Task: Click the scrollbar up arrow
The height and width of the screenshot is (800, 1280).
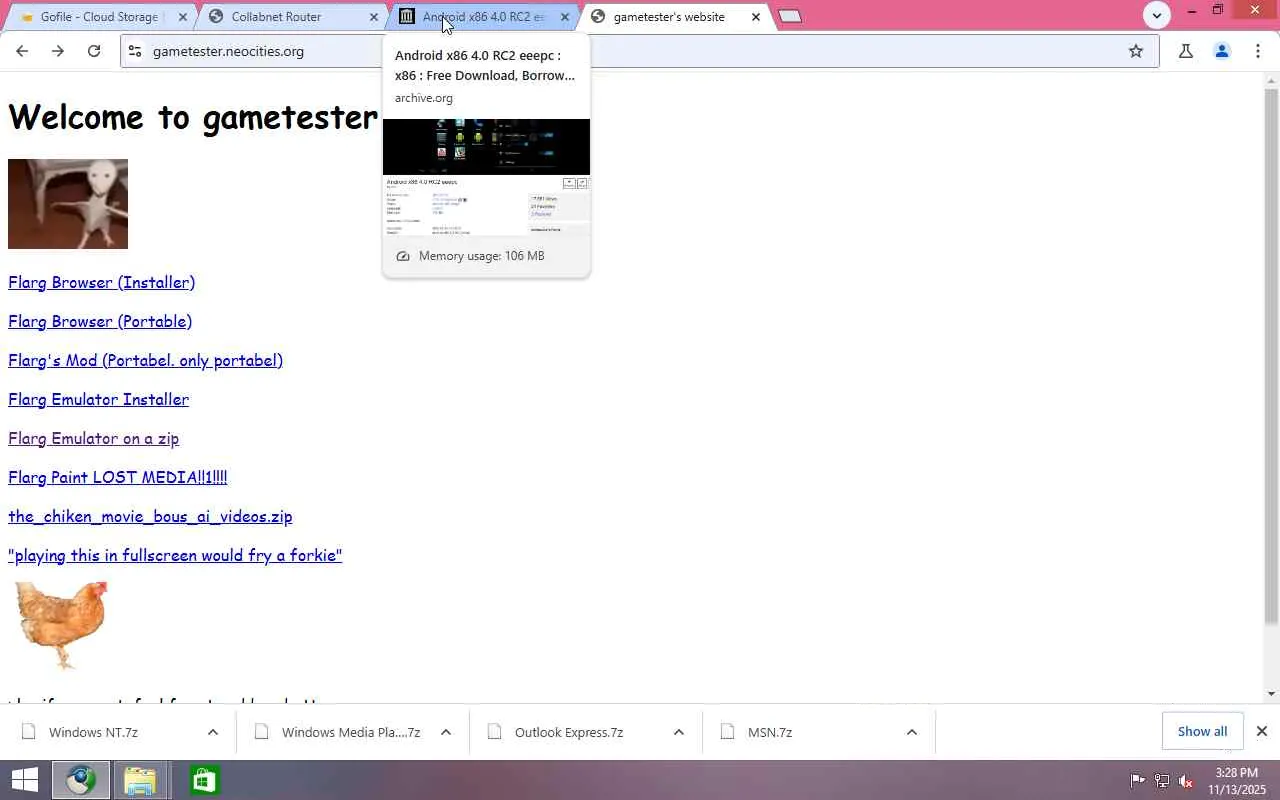Action: 1271,80
